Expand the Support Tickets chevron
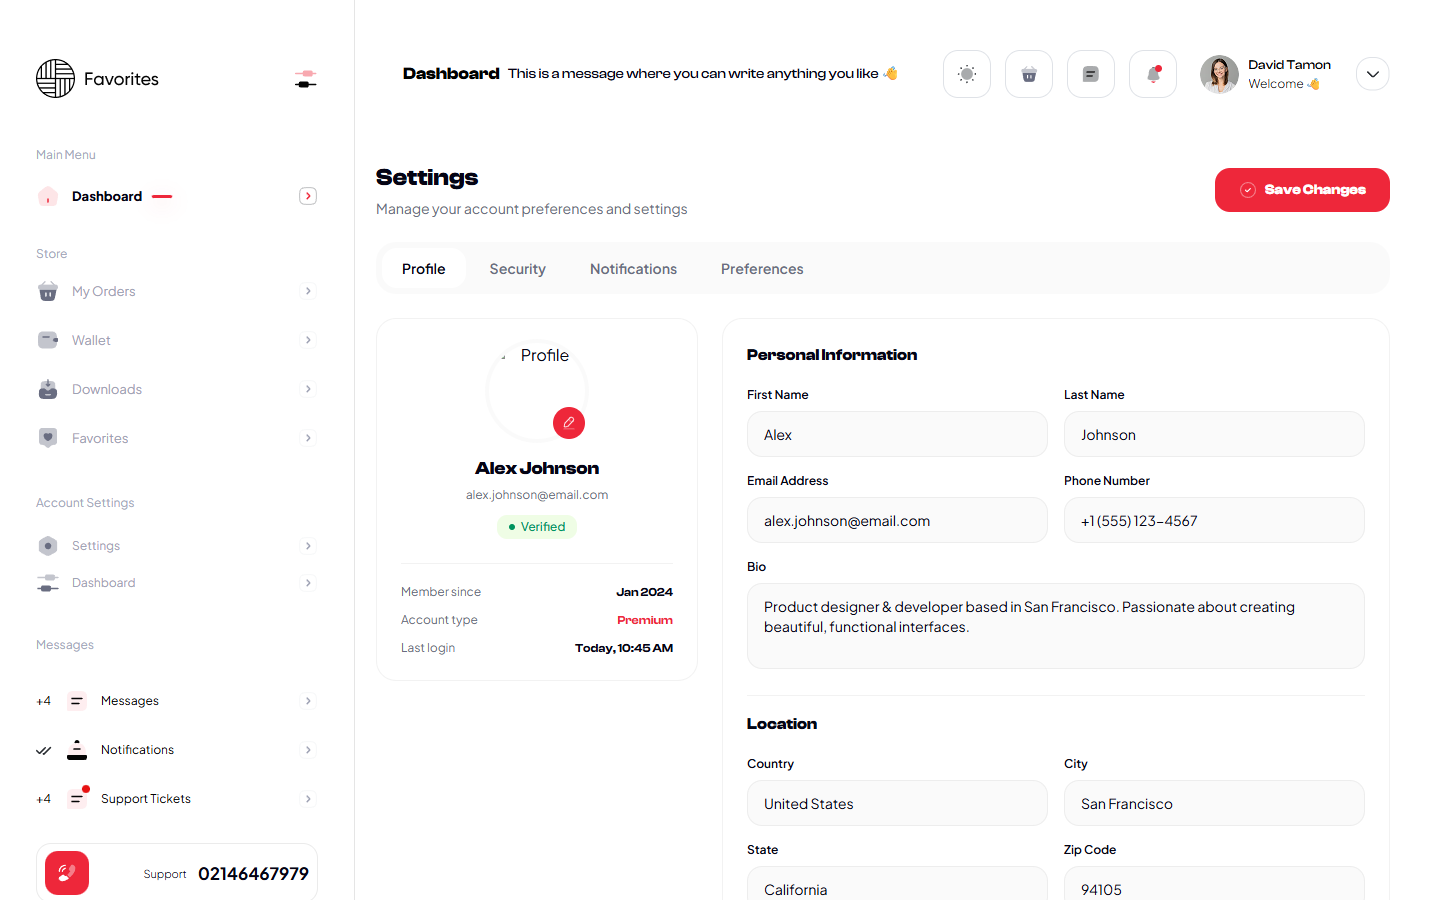Viewport: 1440px width, 900px height. point(308,799)
